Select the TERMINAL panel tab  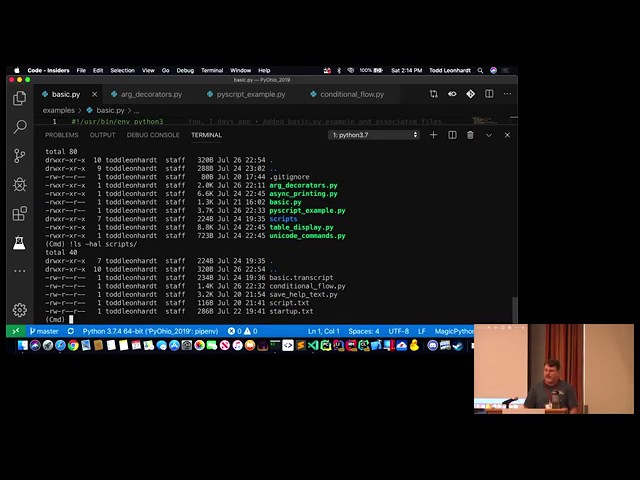tap(207, 135)
